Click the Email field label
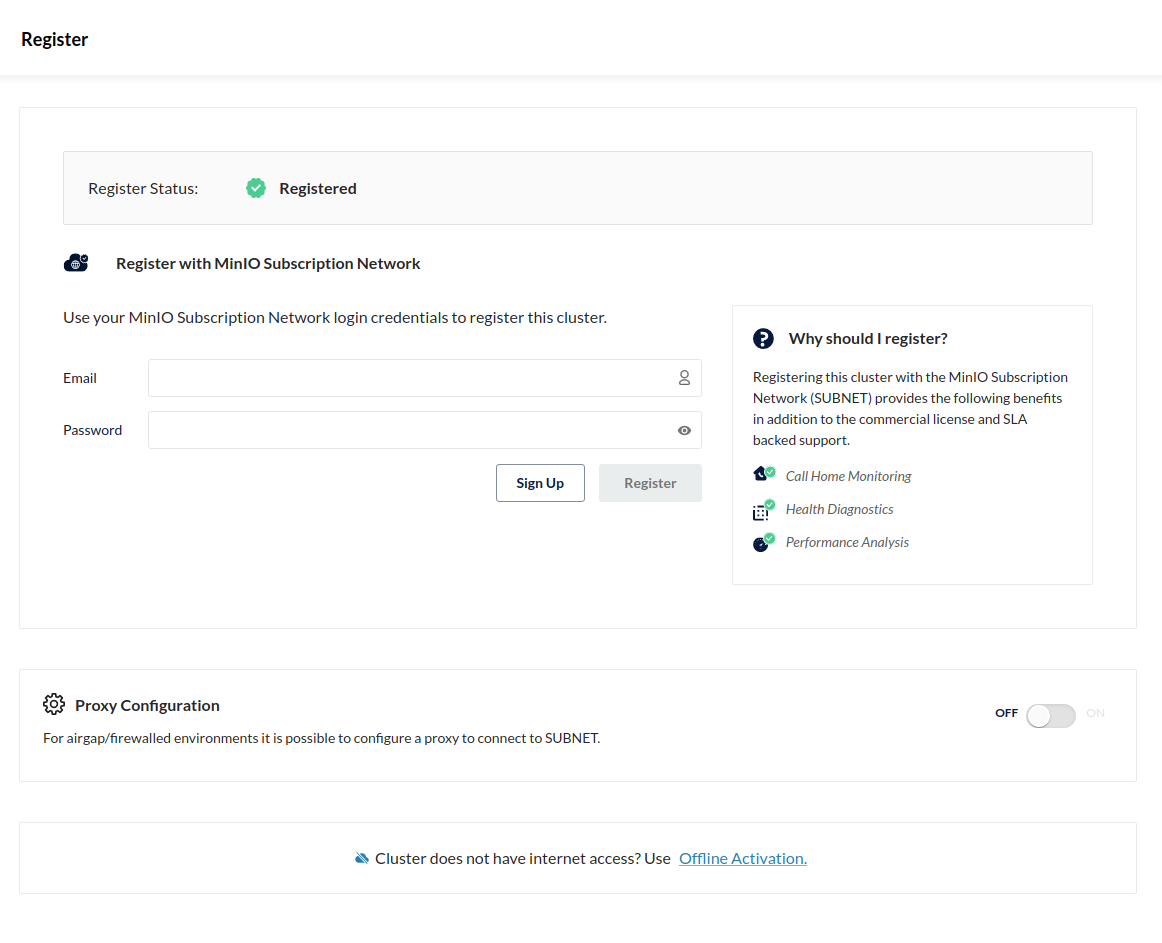 pos(80,378)
